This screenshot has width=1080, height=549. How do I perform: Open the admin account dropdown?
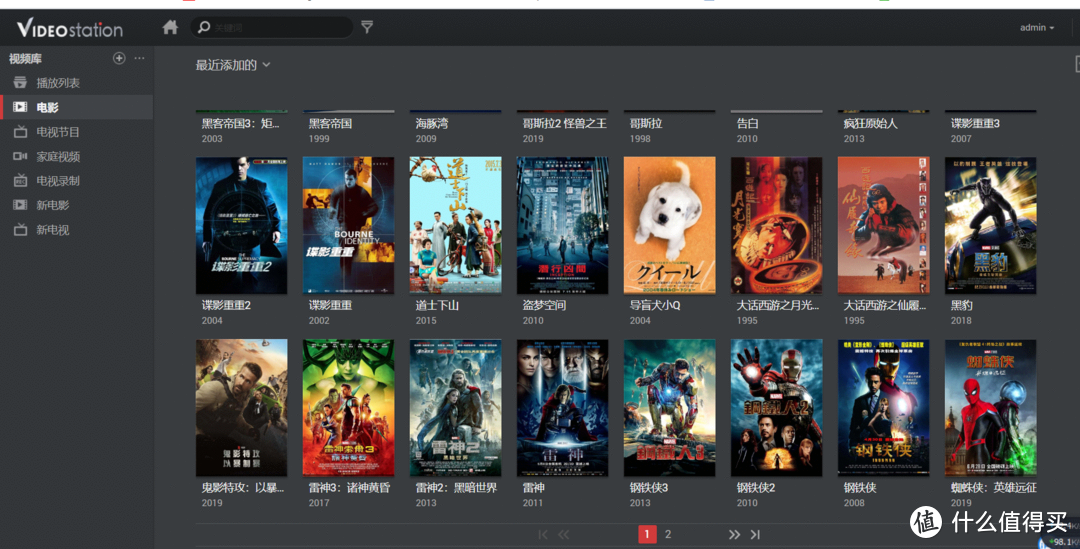[1037, 28]
